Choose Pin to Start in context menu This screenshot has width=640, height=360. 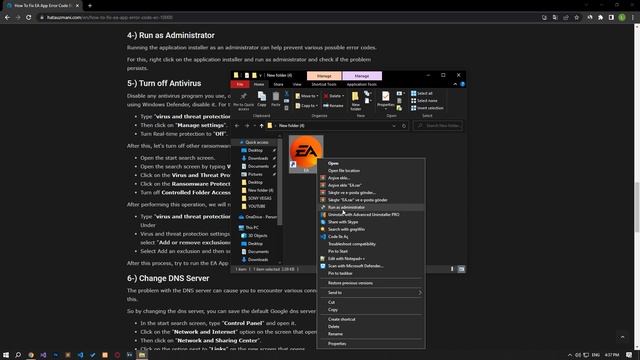371,251
